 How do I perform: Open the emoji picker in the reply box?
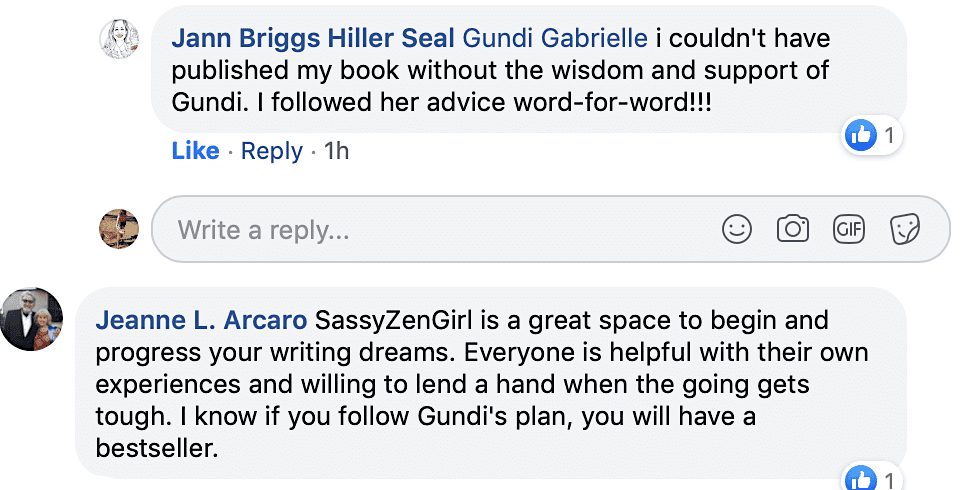click(x=736, y=230)
